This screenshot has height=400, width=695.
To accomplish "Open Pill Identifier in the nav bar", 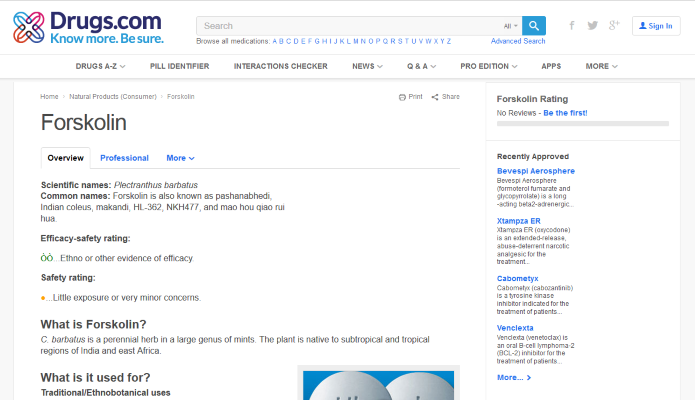I will pos(180,66).
